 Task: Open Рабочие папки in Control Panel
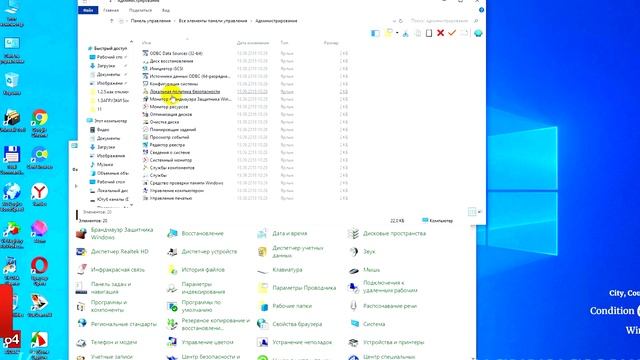point(292,306)
